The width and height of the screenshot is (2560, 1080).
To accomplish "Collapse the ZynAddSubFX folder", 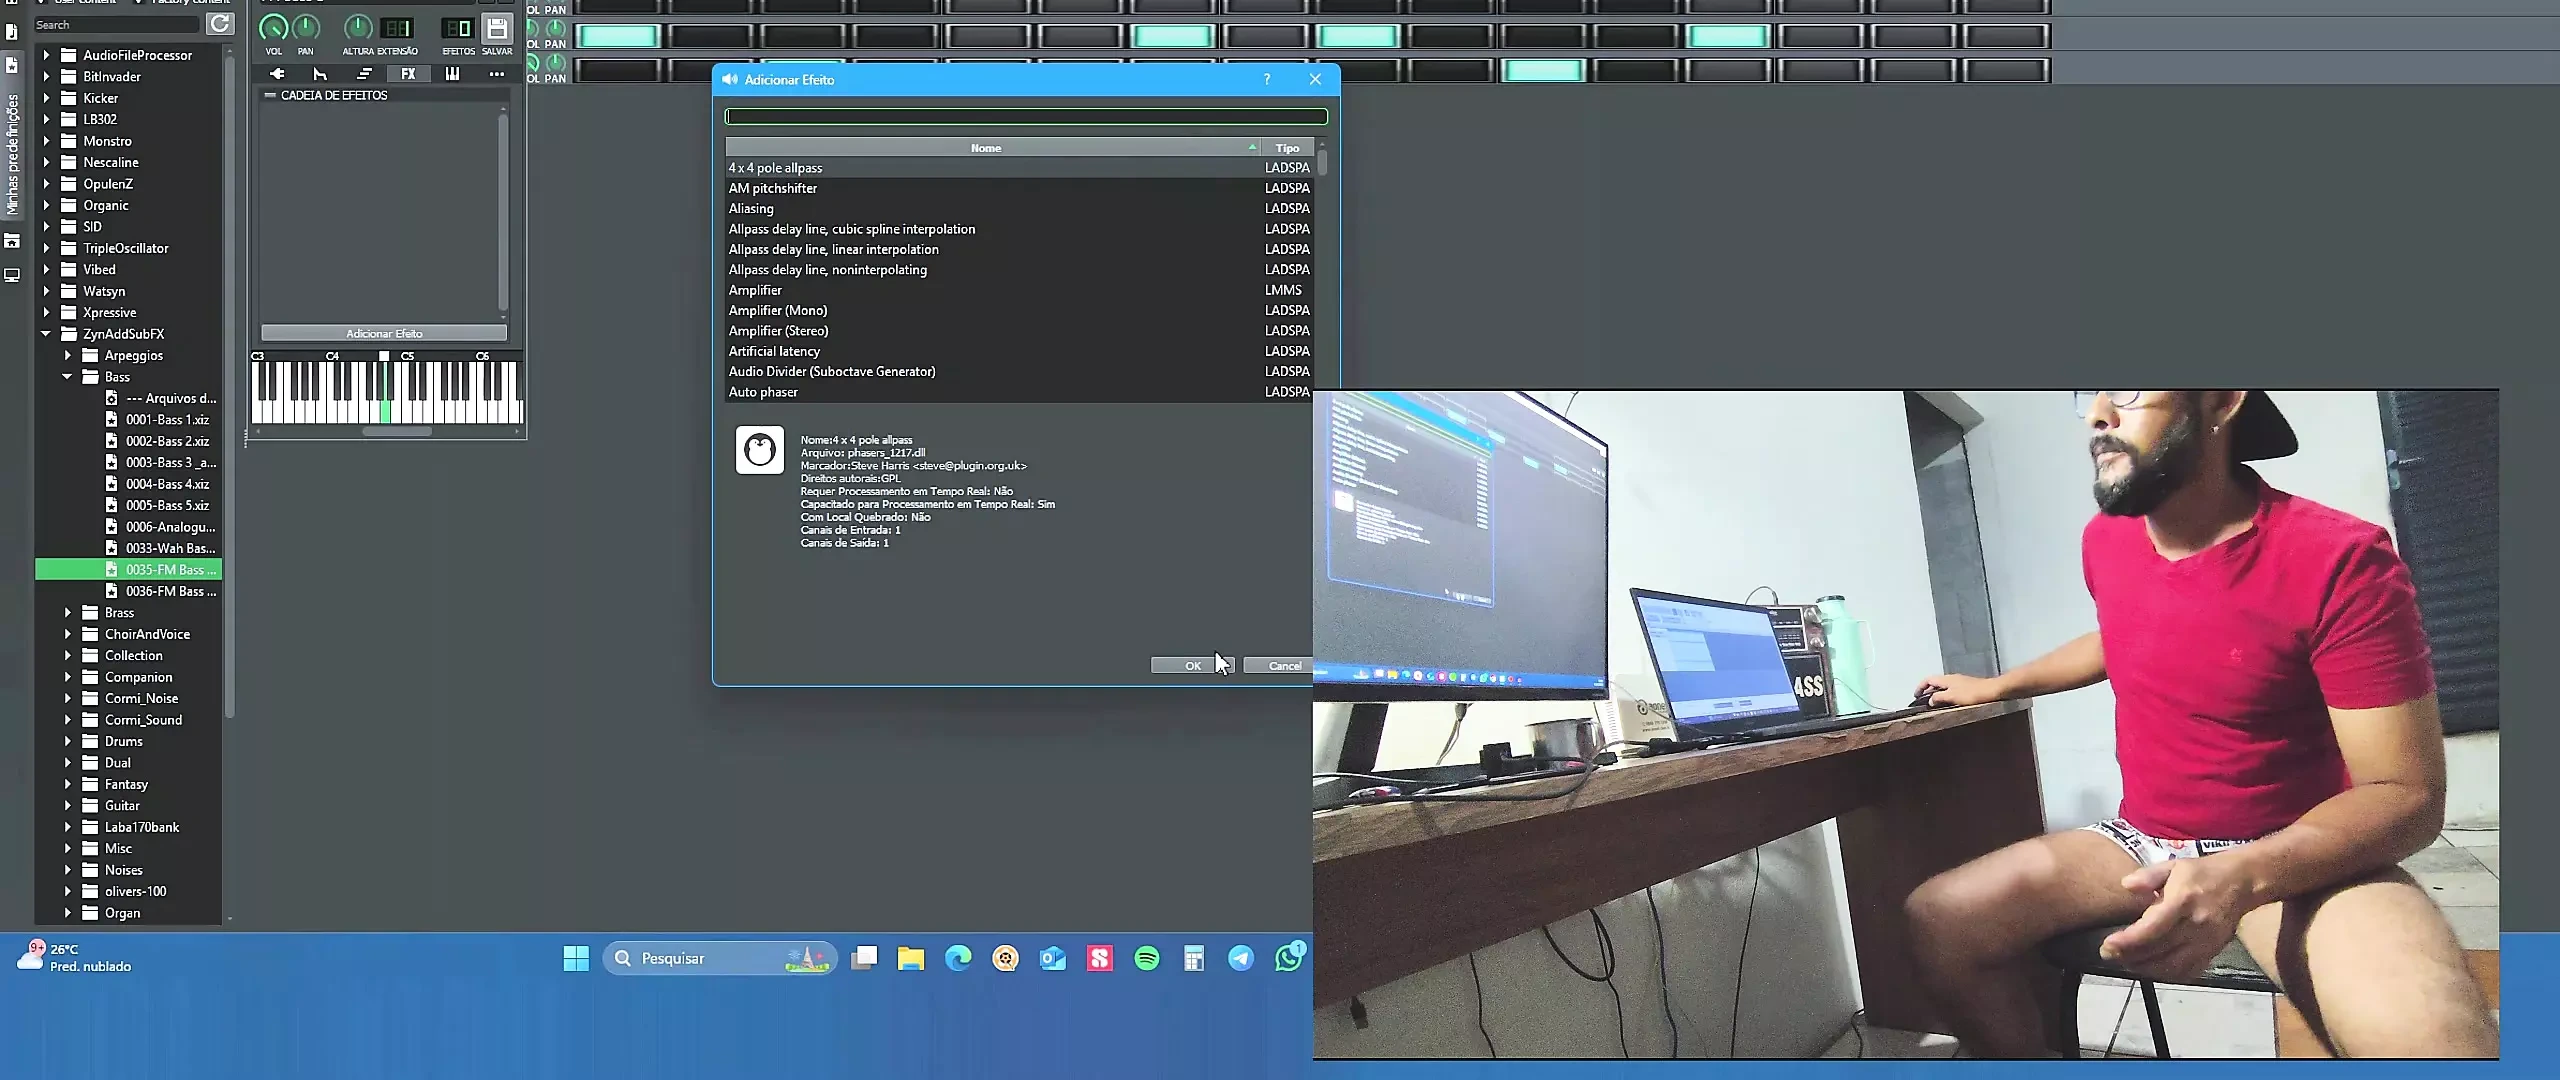I will [x=46, y=334].
